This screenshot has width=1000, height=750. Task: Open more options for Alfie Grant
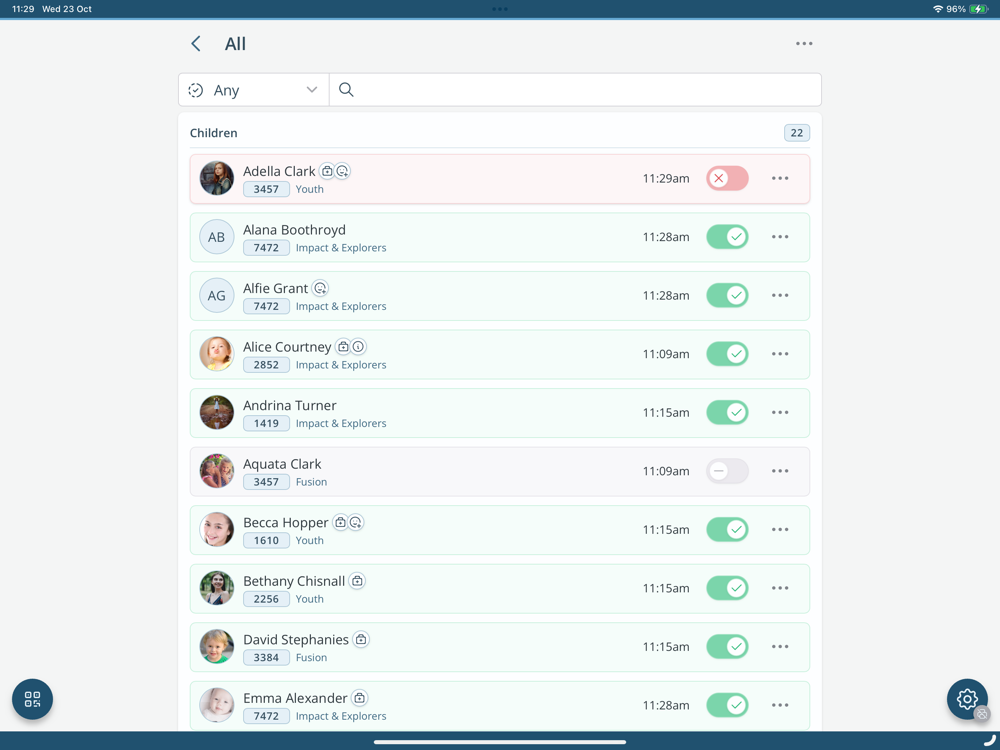(x=780, y=296)
